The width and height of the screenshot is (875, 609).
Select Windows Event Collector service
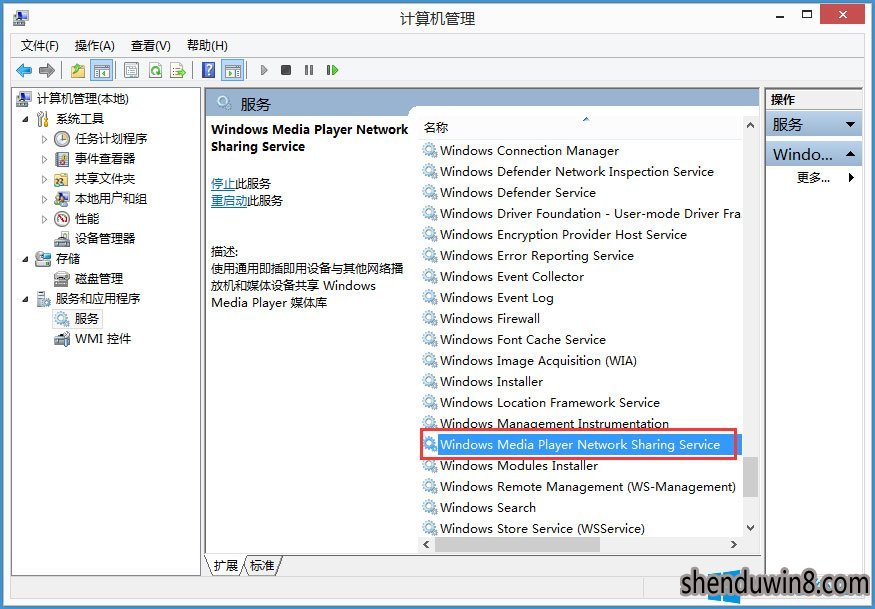(512, 277)
